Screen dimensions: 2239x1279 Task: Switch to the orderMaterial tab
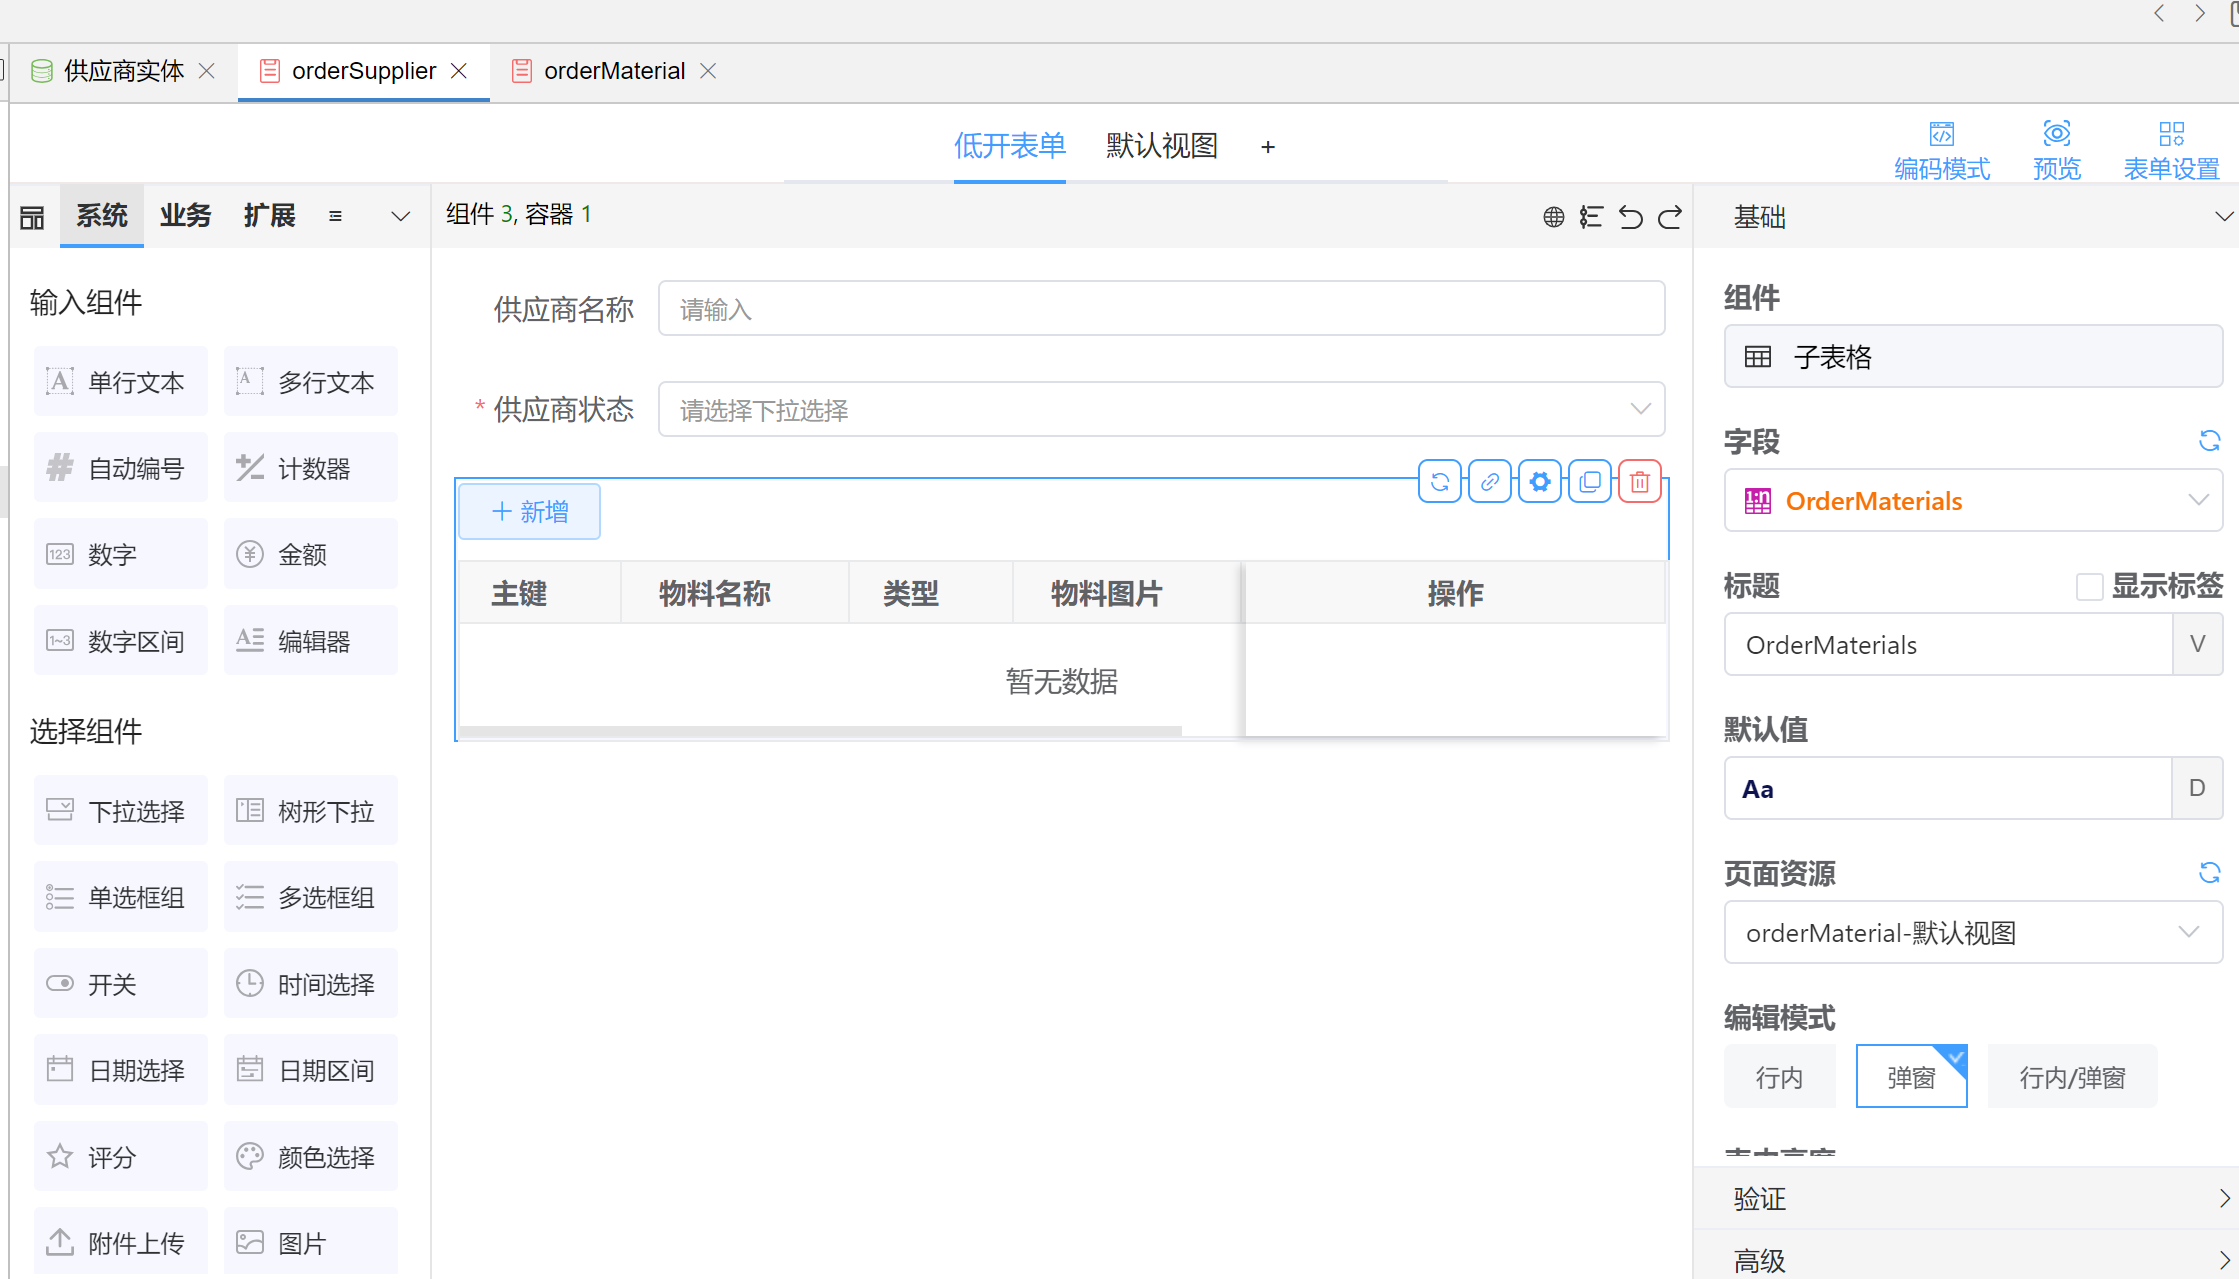coord(614,71)
